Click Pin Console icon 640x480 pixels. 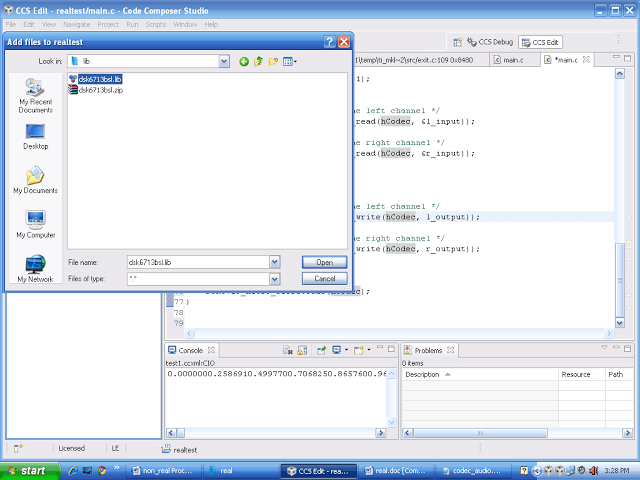pos(321,350)
